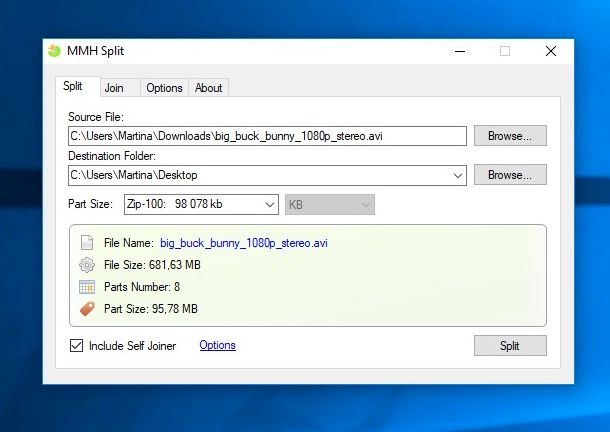The image size is (610, 432).
Task: Click the big_buck_bunny_1080p_stereo.avi file name in info panel
Action: (244, 243)
